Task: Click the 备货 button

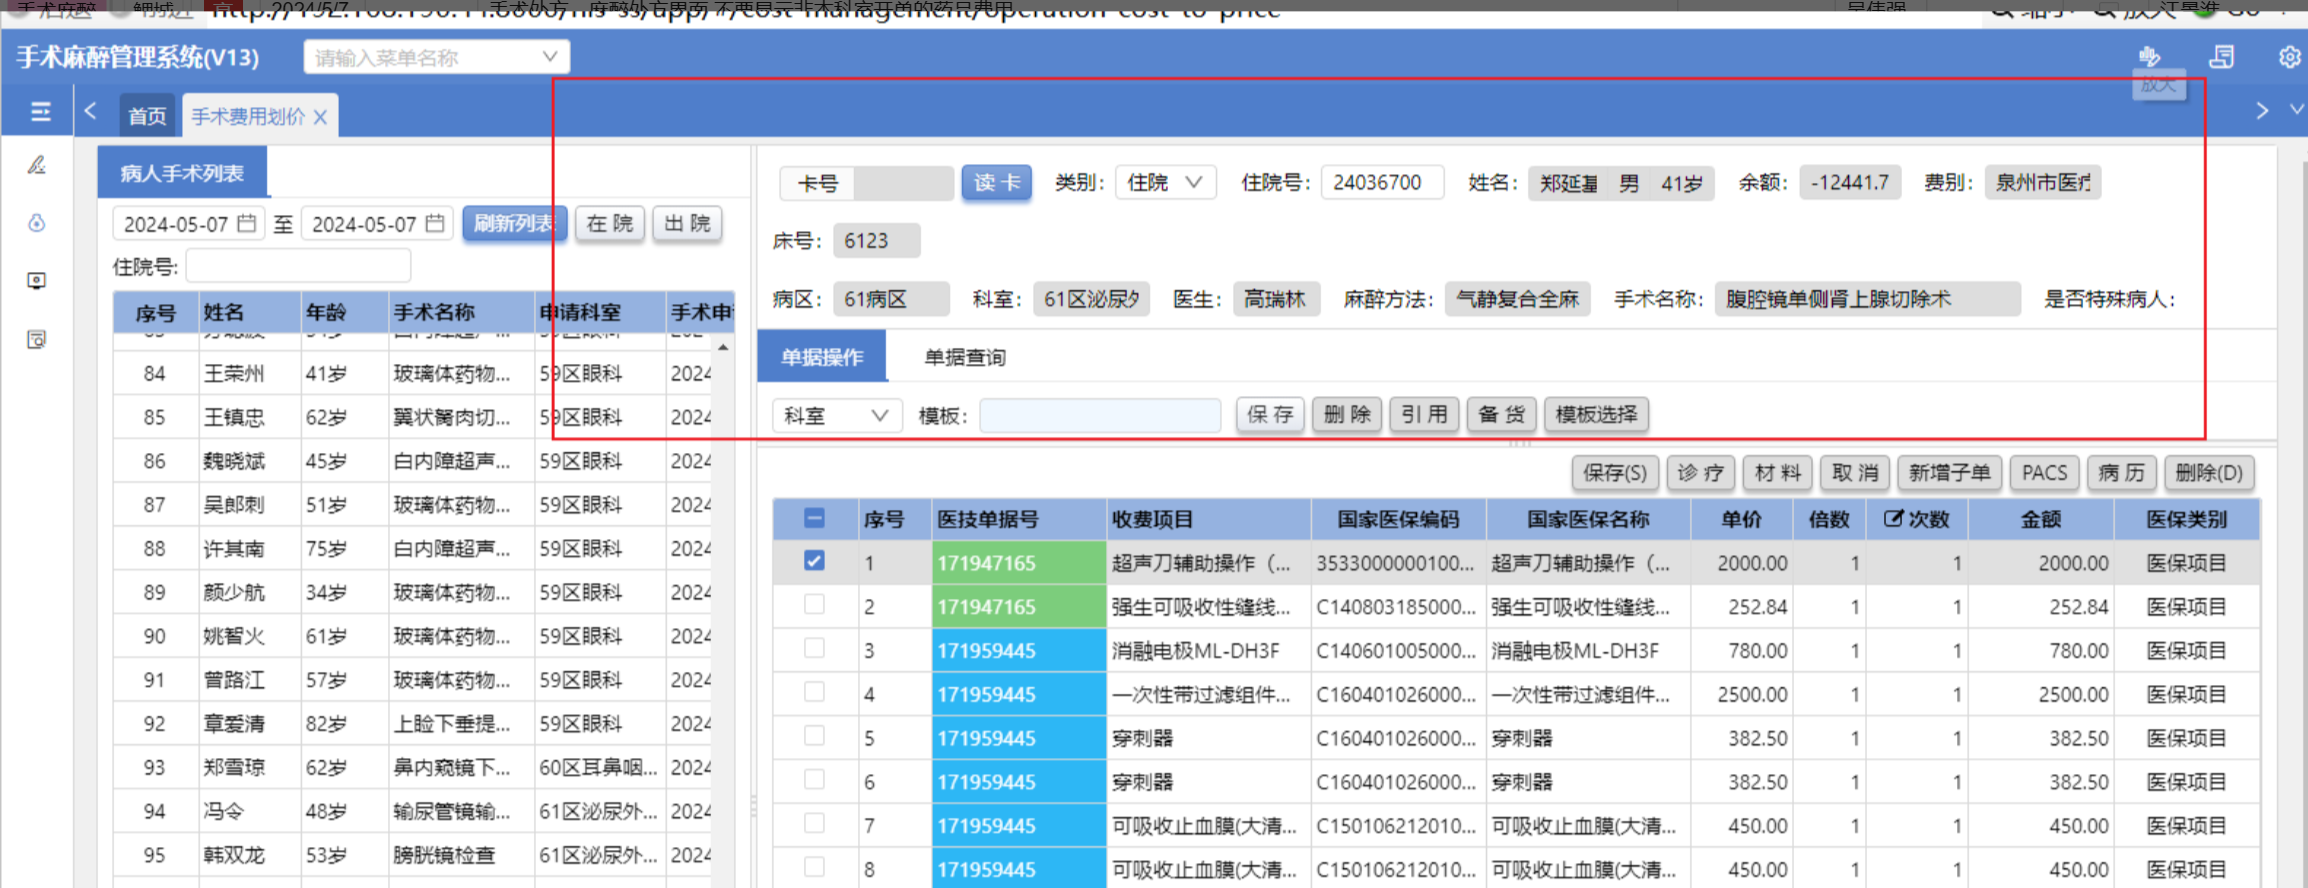Action: click(x=1501, y=414)
